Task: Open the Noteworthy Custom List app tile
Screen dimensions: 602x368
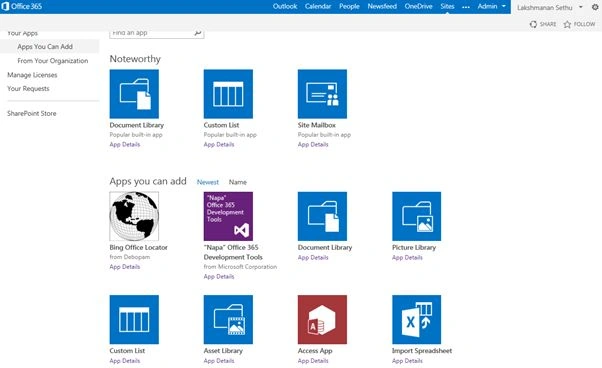Action: [228, 94]
